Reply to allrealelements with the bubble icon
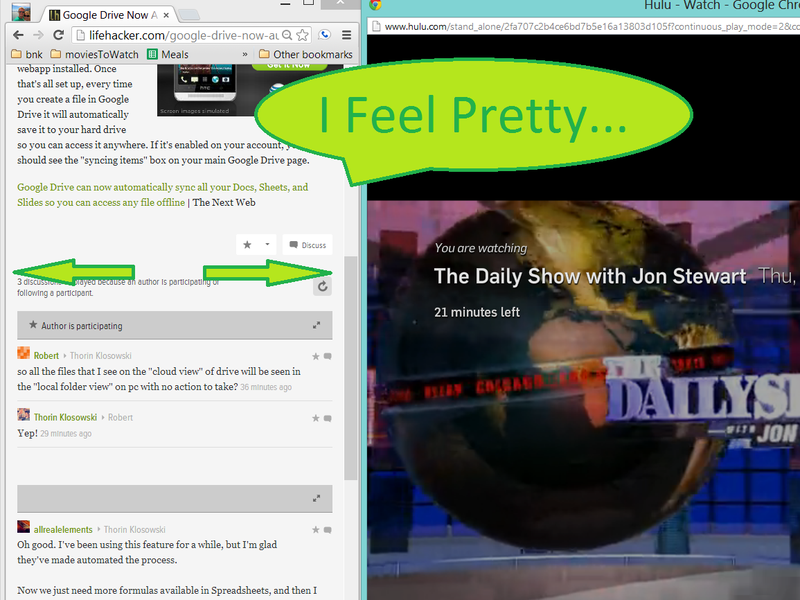 (x=328, y=530)
